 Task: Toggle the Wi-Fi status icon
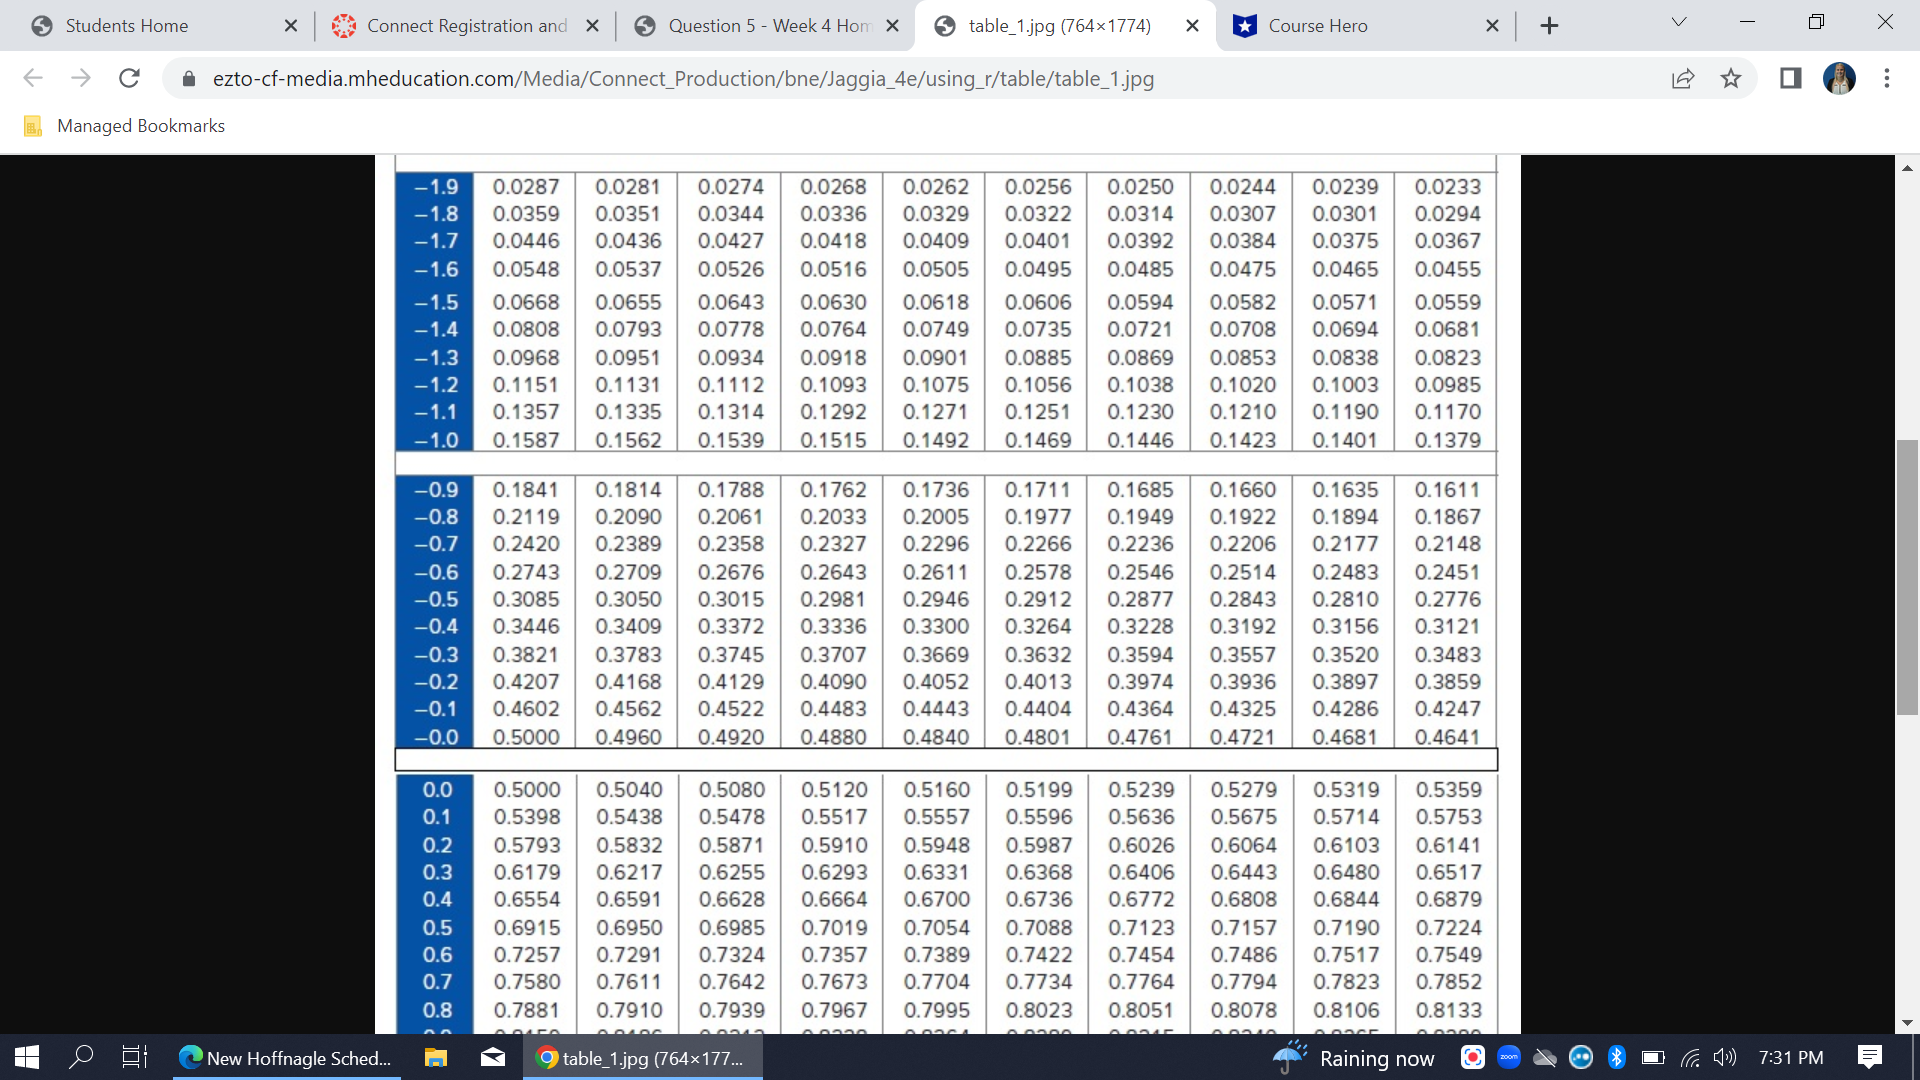[x=1689, y=1057]
